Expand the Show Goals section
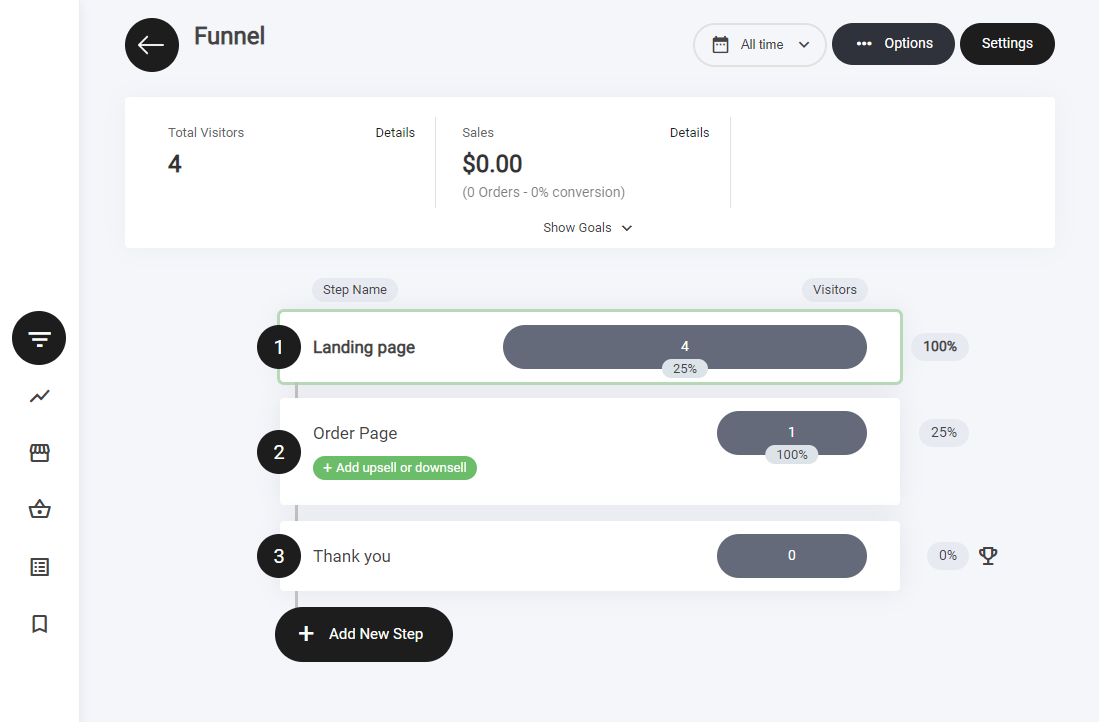 click(587, 228)
